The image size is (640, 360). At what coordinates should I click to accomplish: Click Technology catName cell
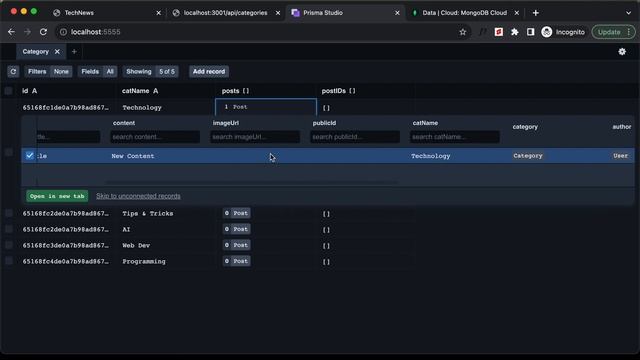(142, 108)
